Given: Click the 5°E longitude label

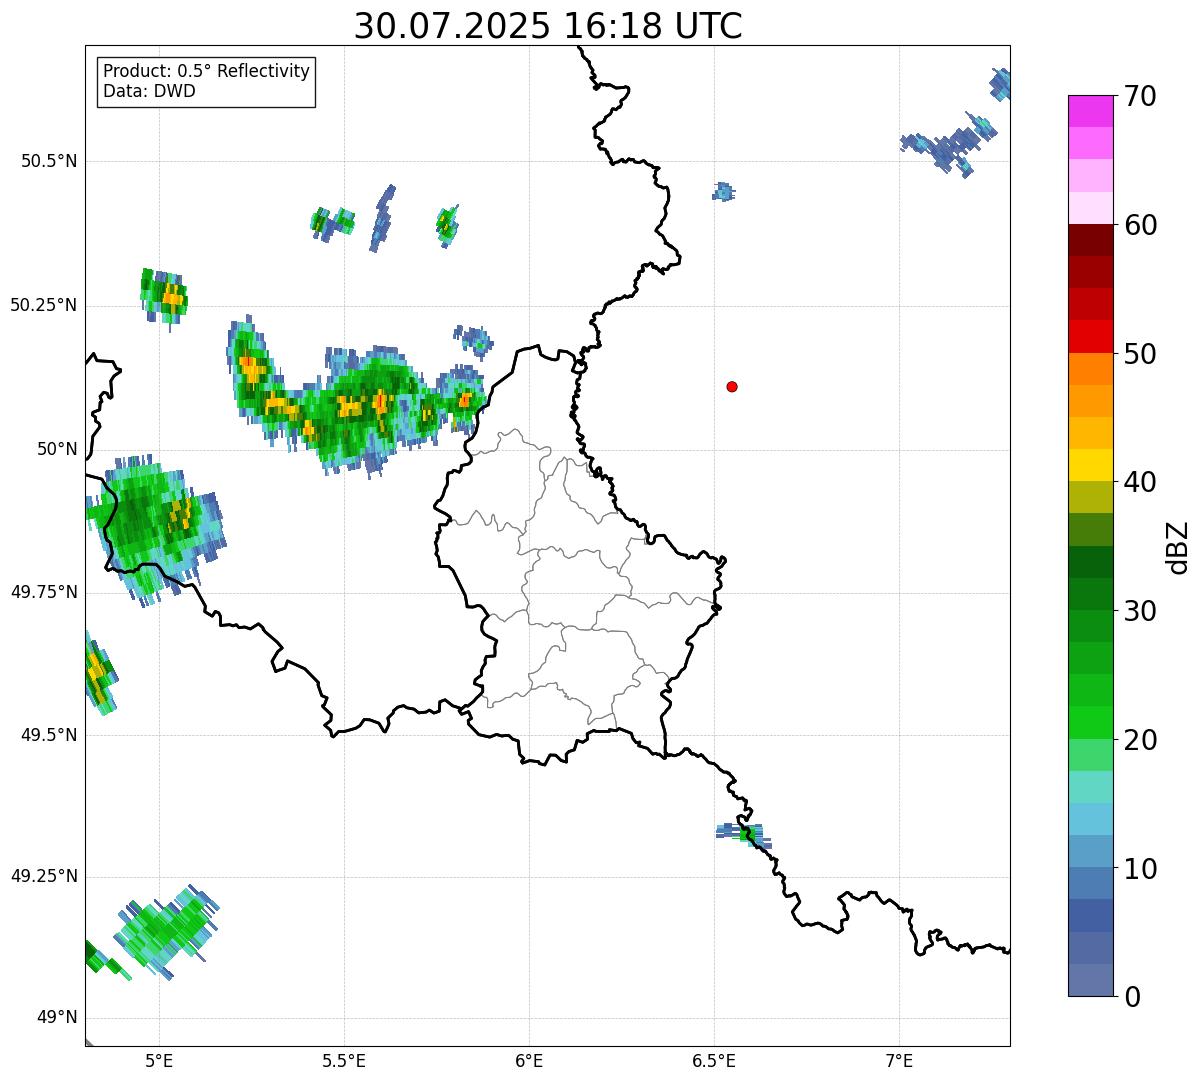Looking at the screenshot, I should [x=159, y=1060].
